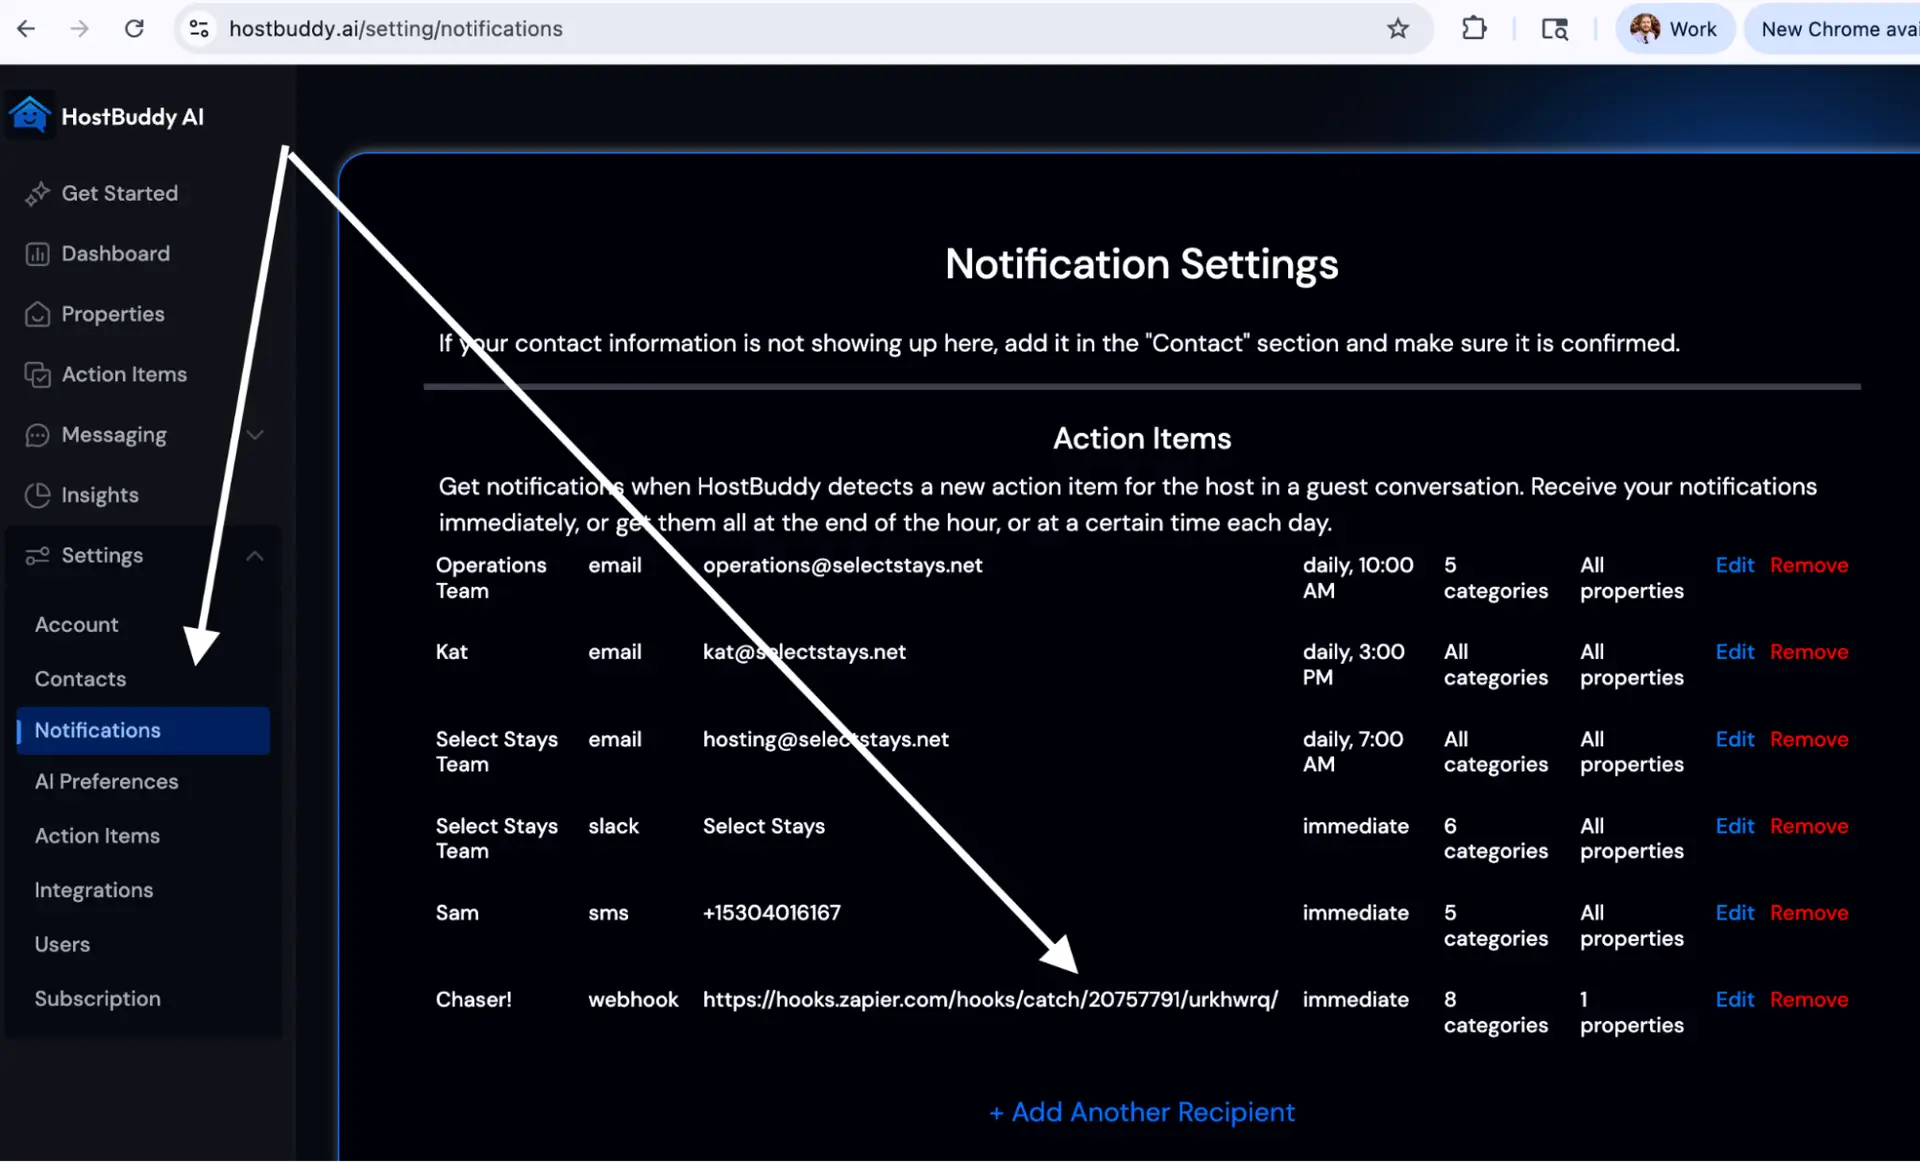1920x1162 pixels.
Task: Select the Settings sliders icon
Action: pyautogui.click(x=38, y=555)
